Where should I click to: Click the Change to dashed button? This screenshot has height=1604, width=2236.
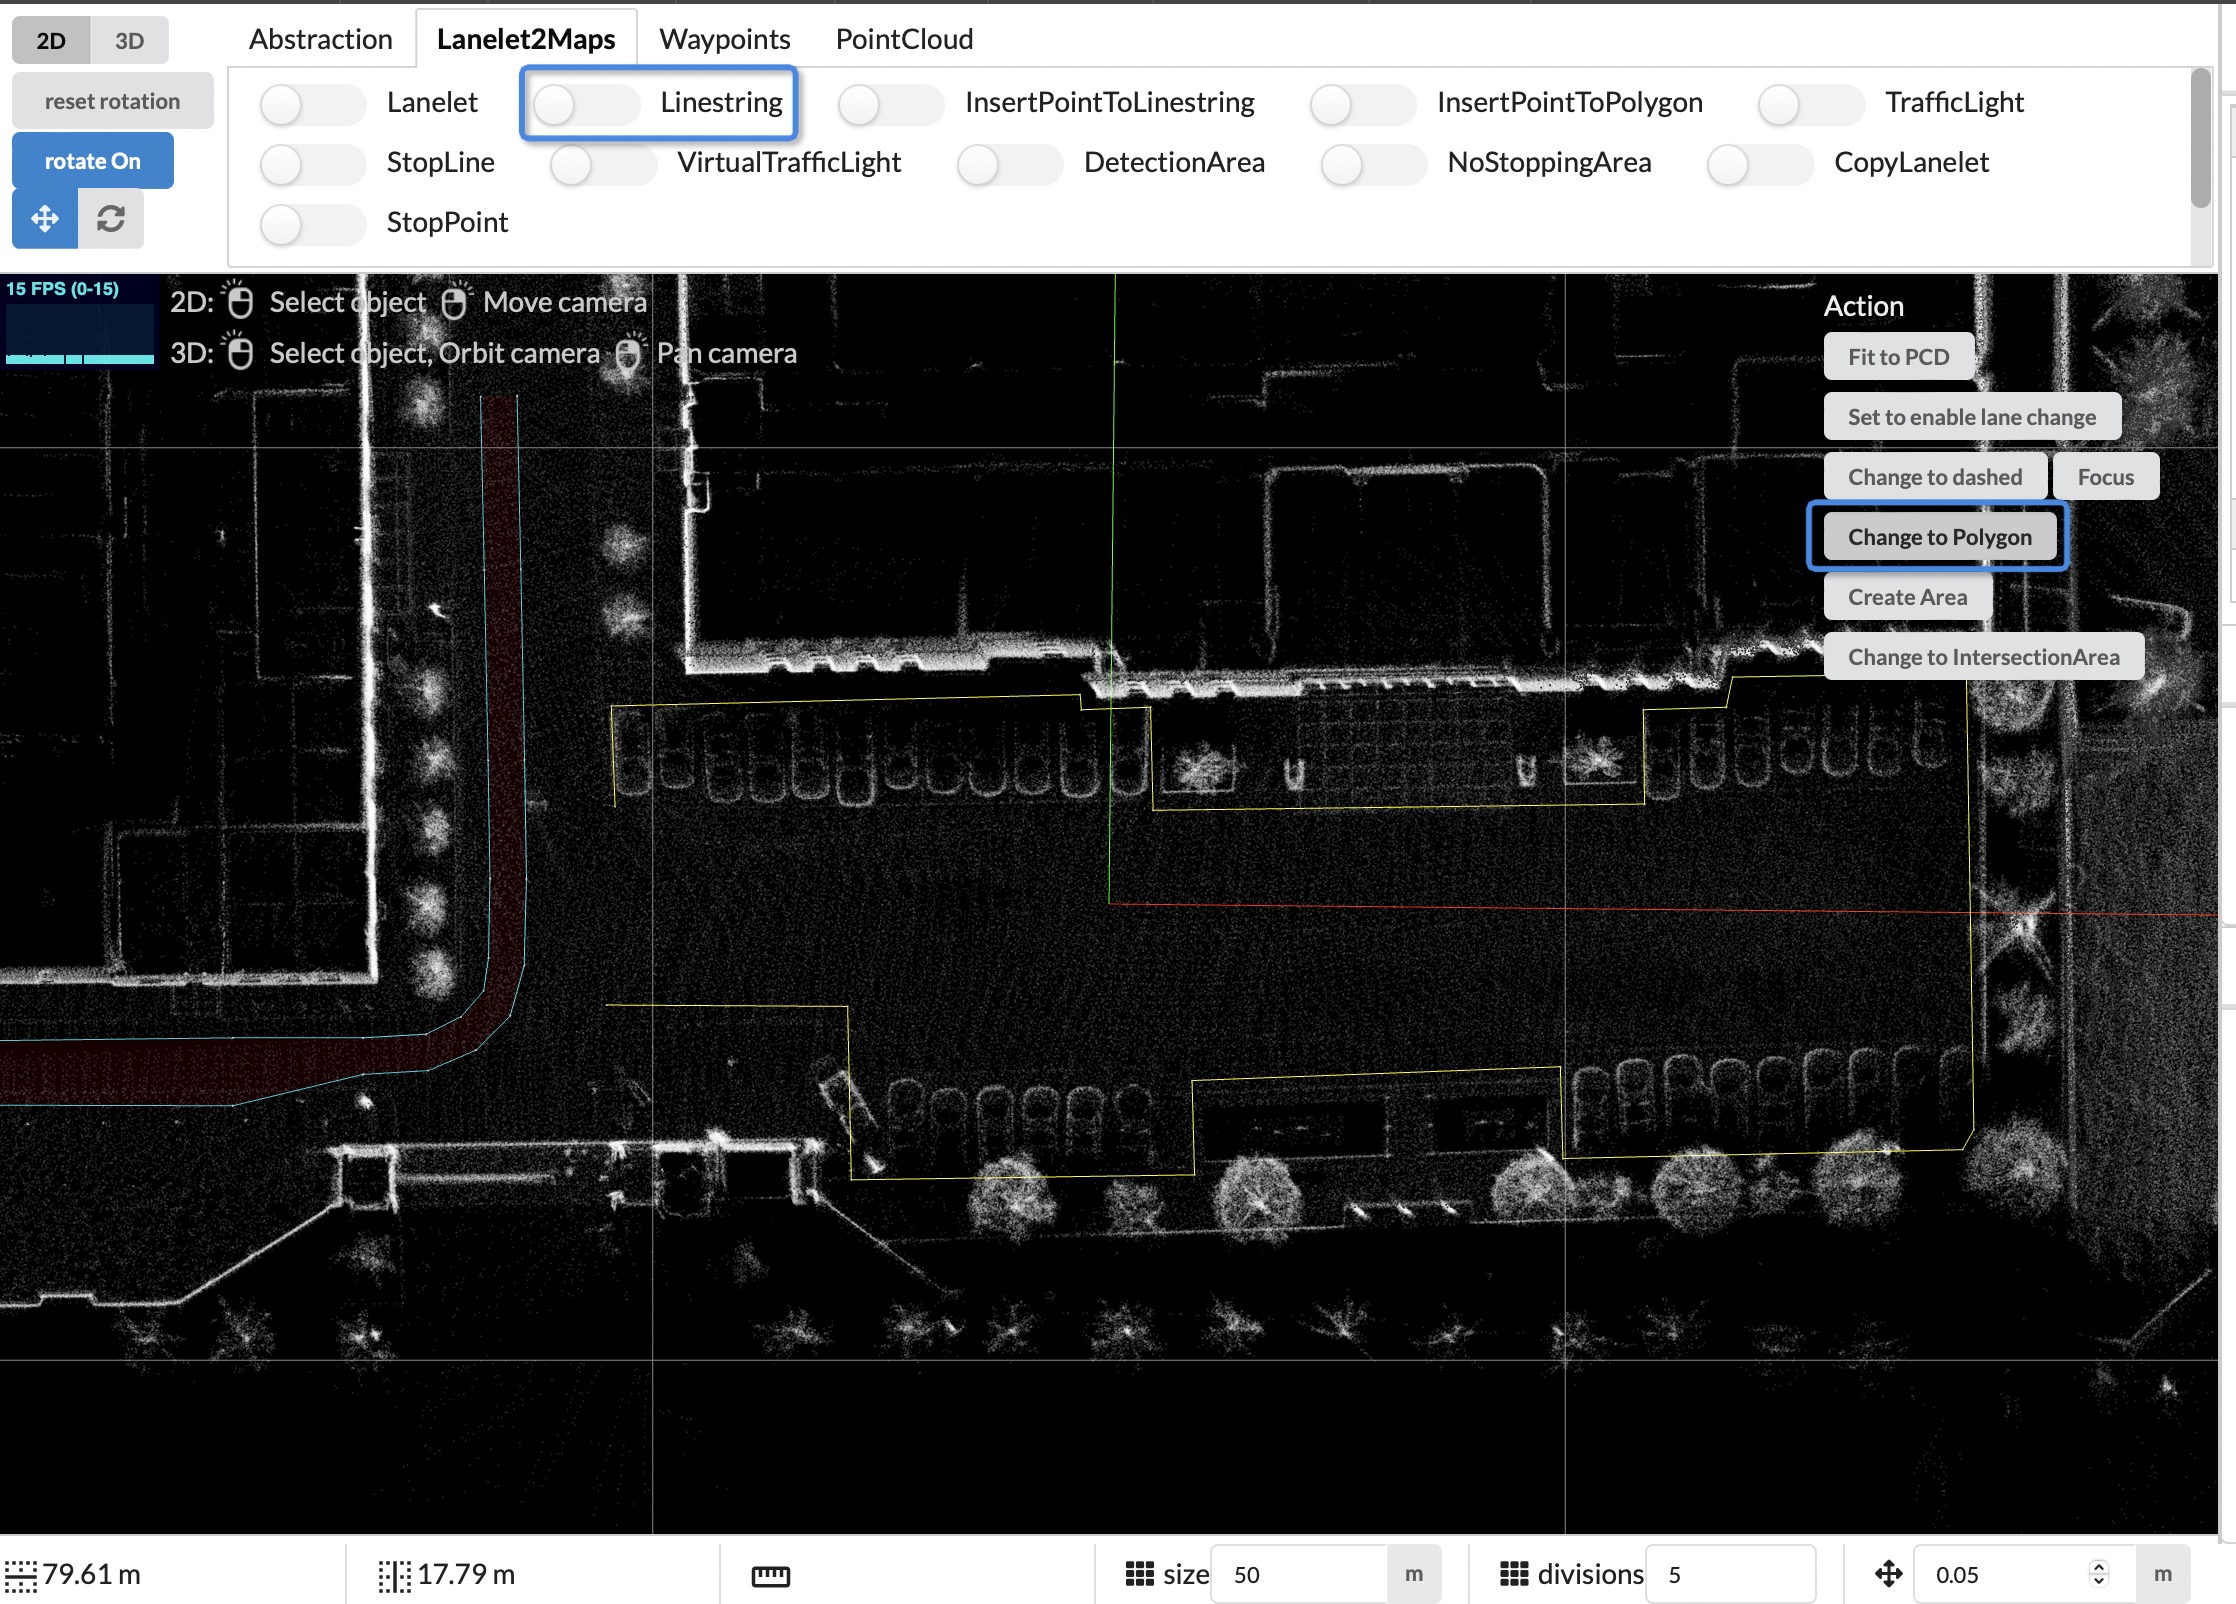1935,477
